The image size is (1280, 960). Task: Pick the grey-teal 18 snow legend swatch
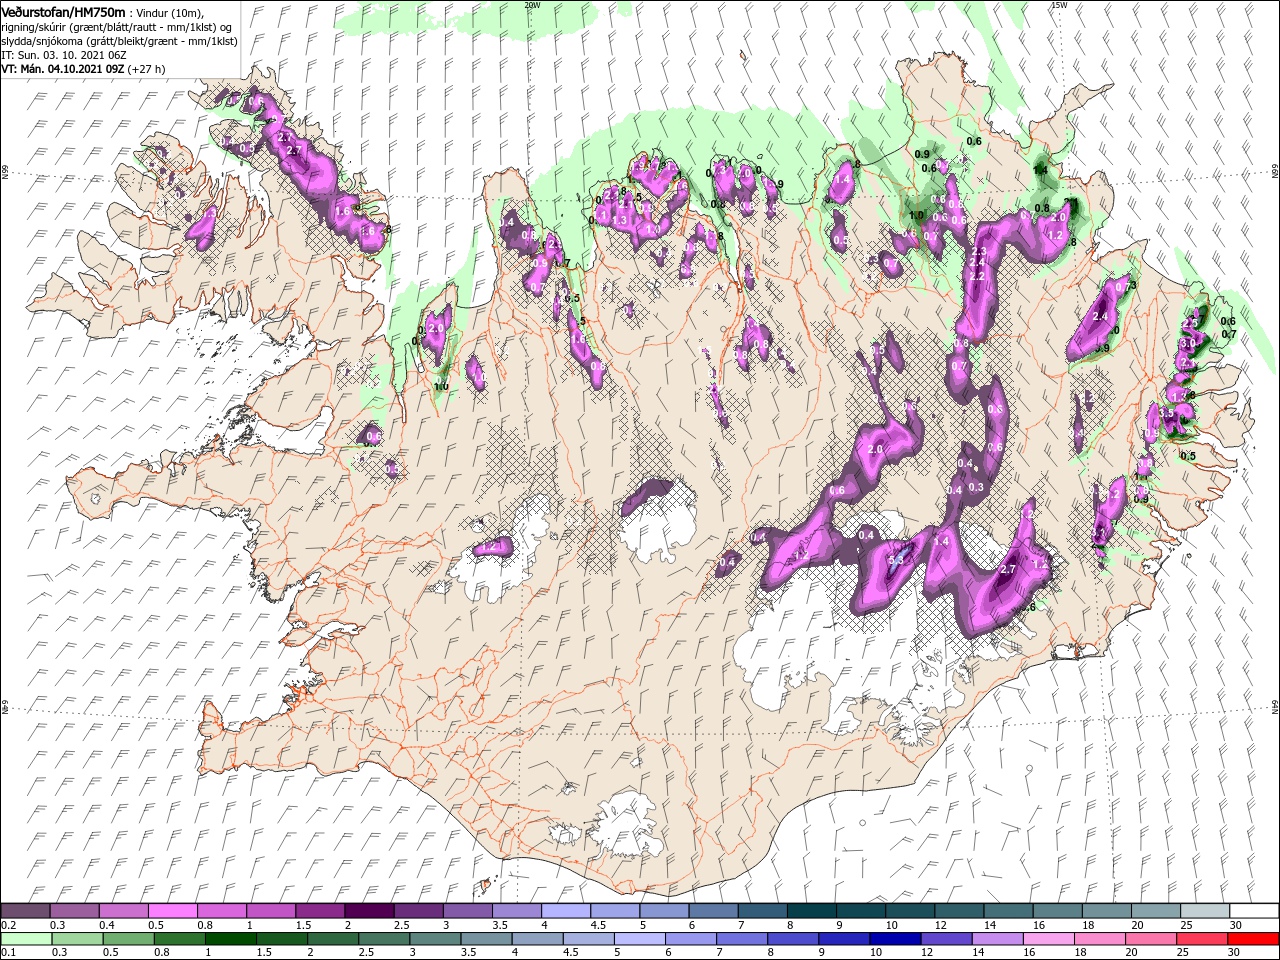point(1106,911)
